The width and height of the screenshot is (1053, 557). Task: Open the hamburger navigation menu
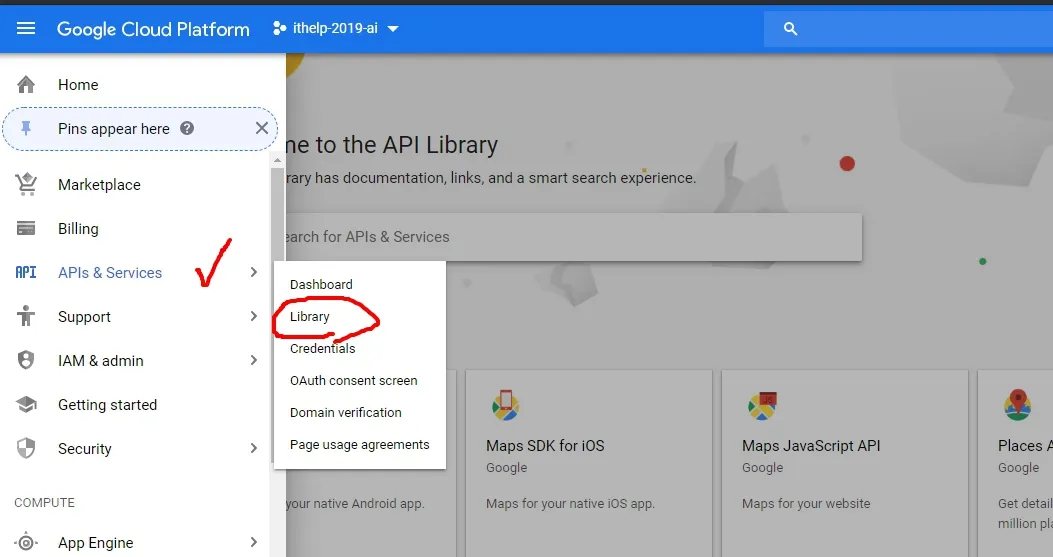[x=26, y=28]
